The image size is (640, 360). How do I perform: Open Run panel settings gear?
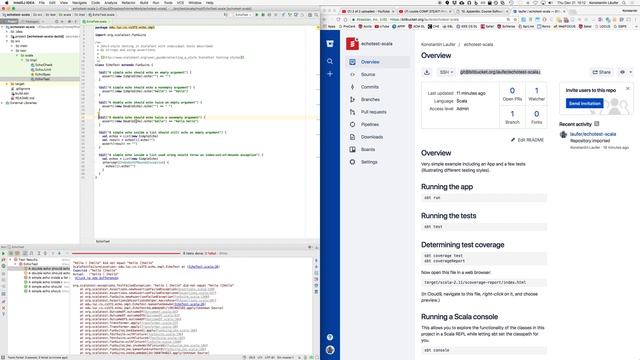coord(309,247)
